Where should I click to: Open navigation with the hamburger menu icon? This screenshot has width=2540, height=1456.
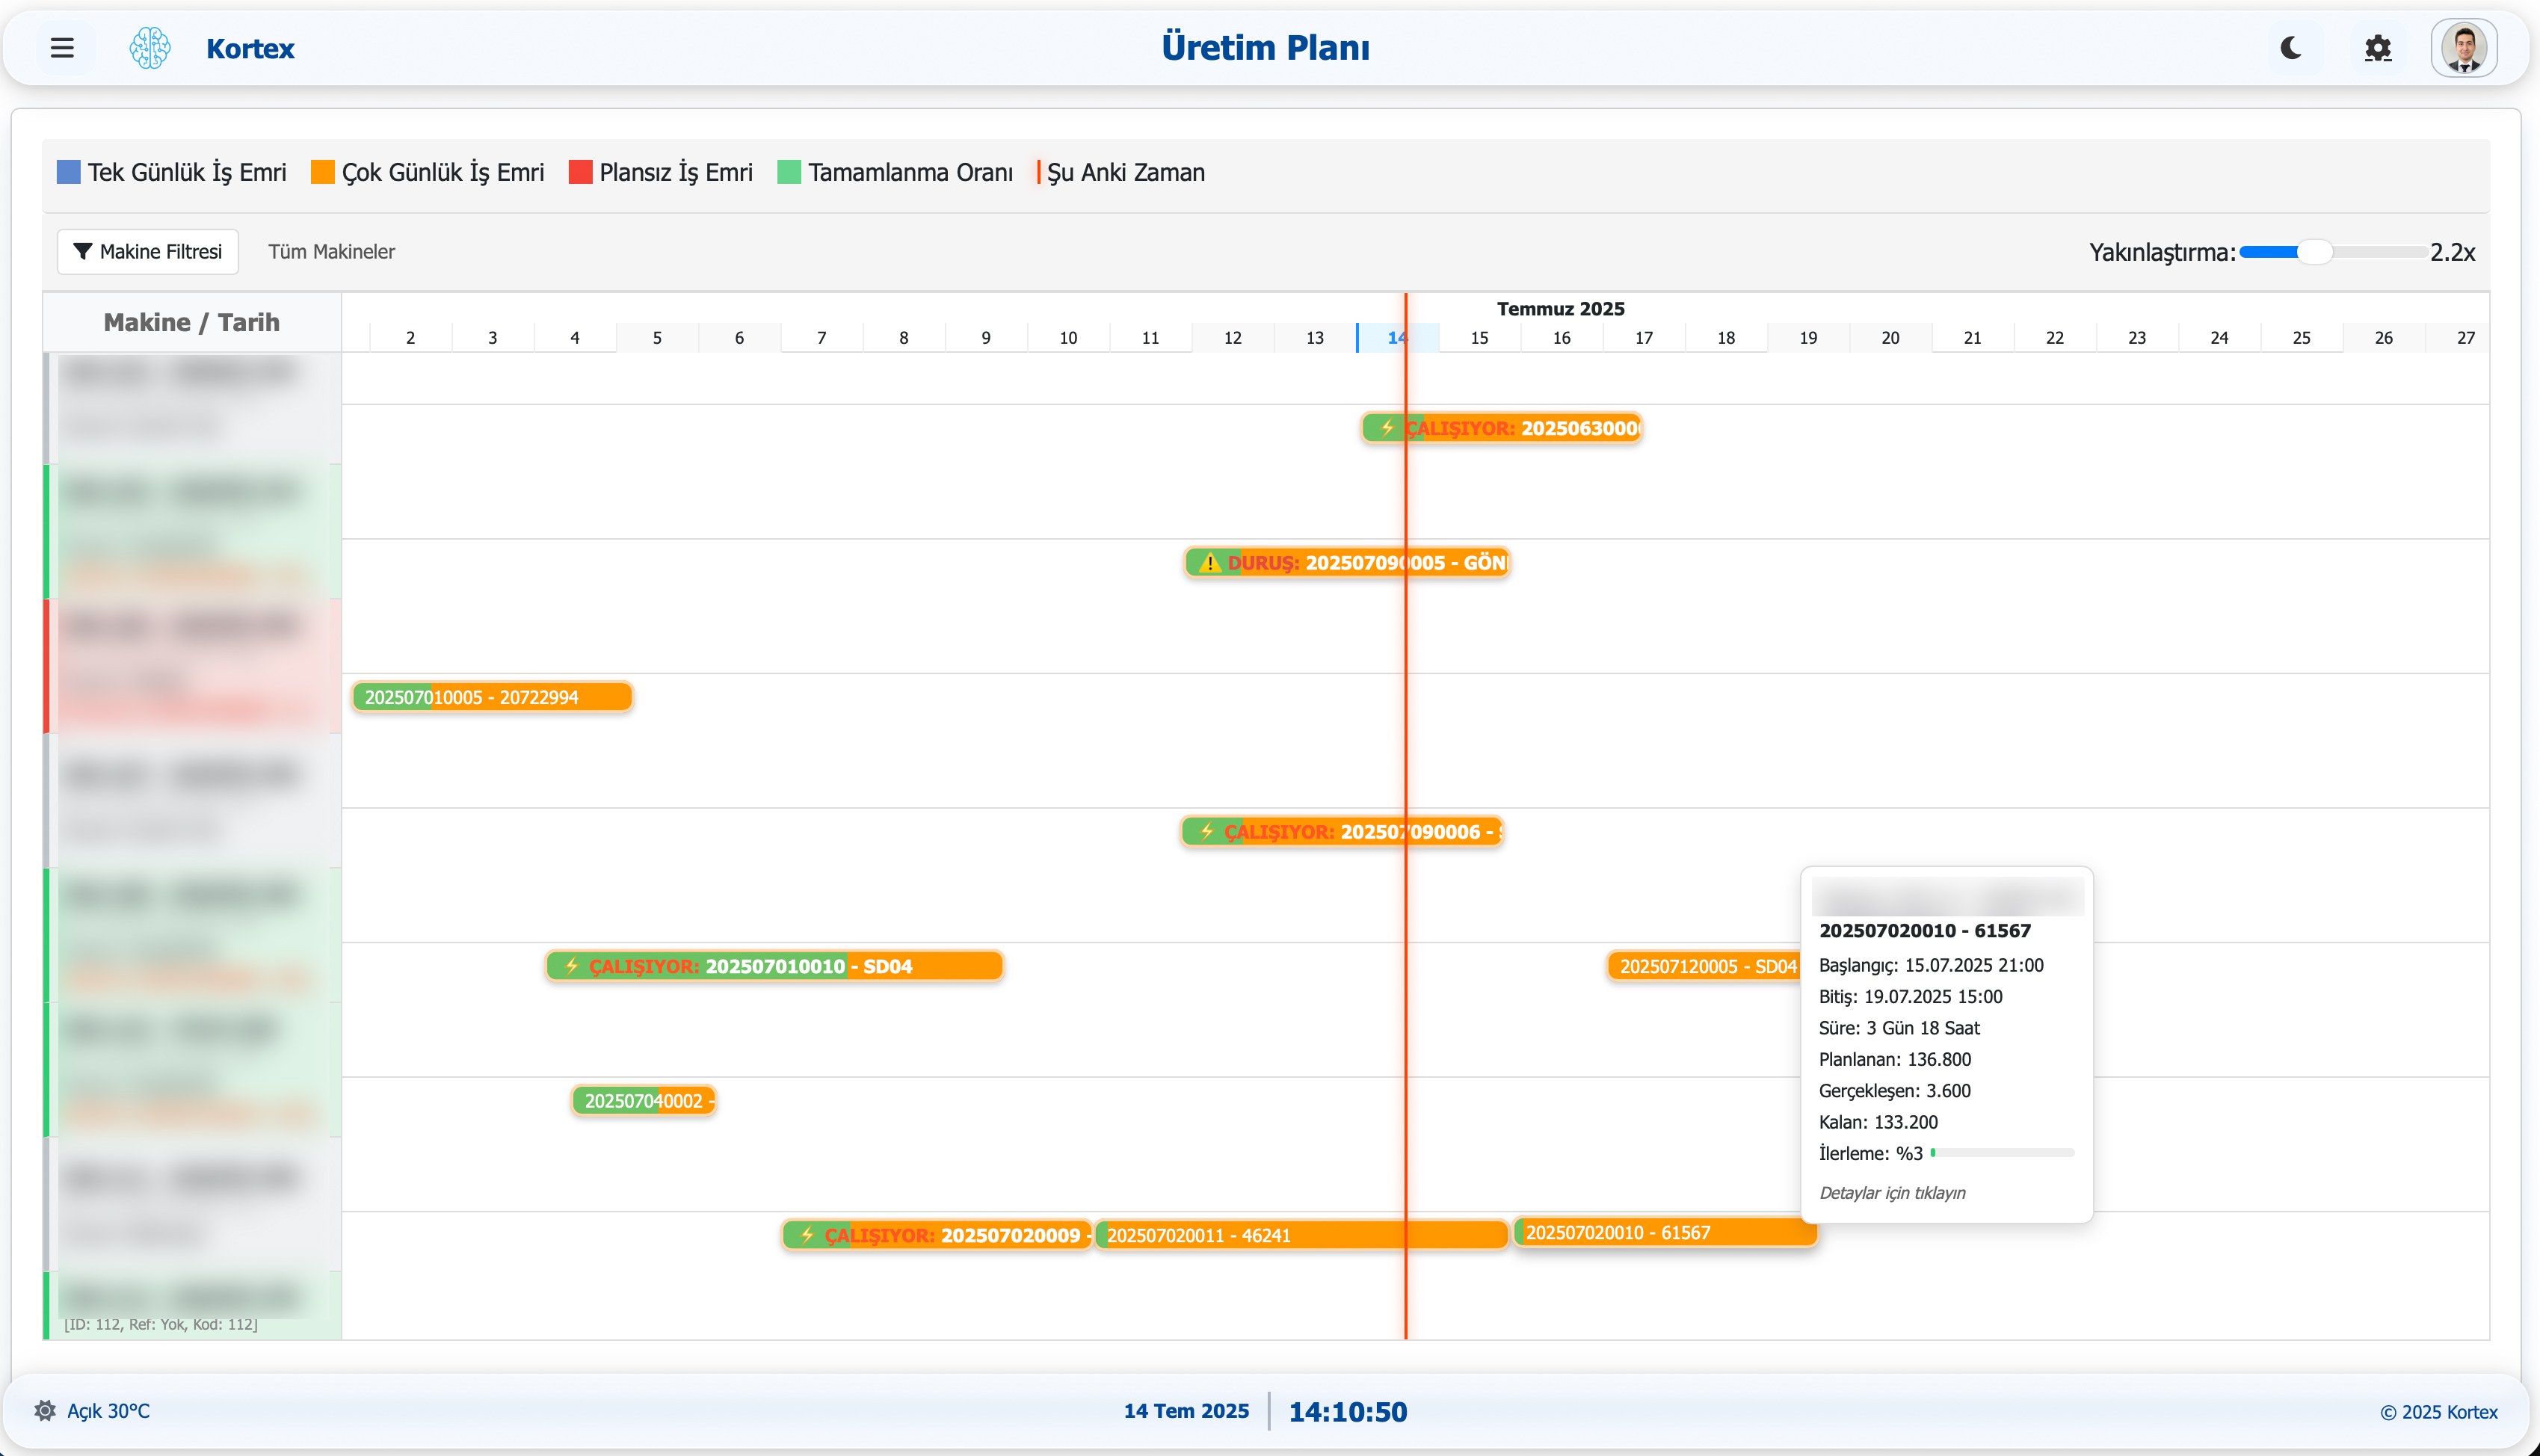(x=62, y=47)
